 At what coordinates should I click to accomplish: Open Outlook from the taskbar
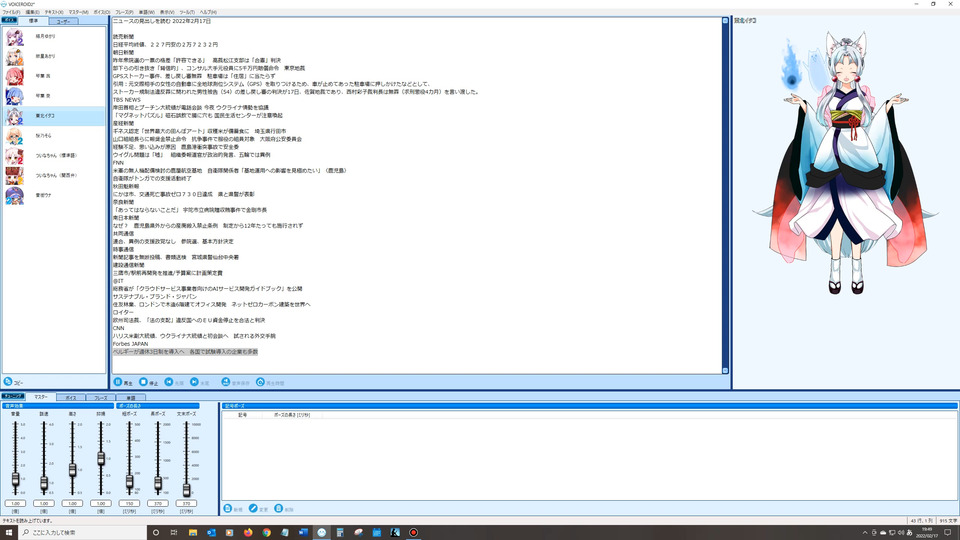211,532
